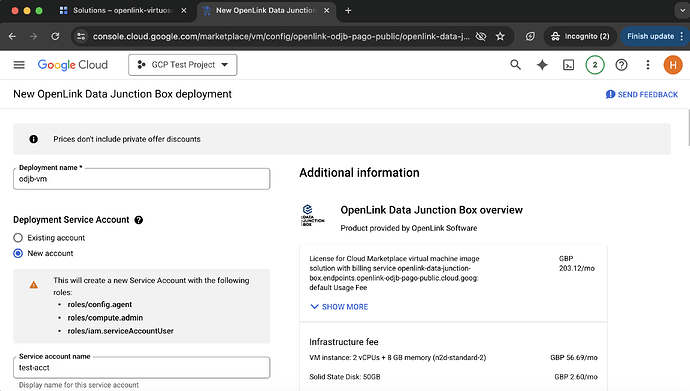Click the SEND FEEDBACK link

click(642, 95)
